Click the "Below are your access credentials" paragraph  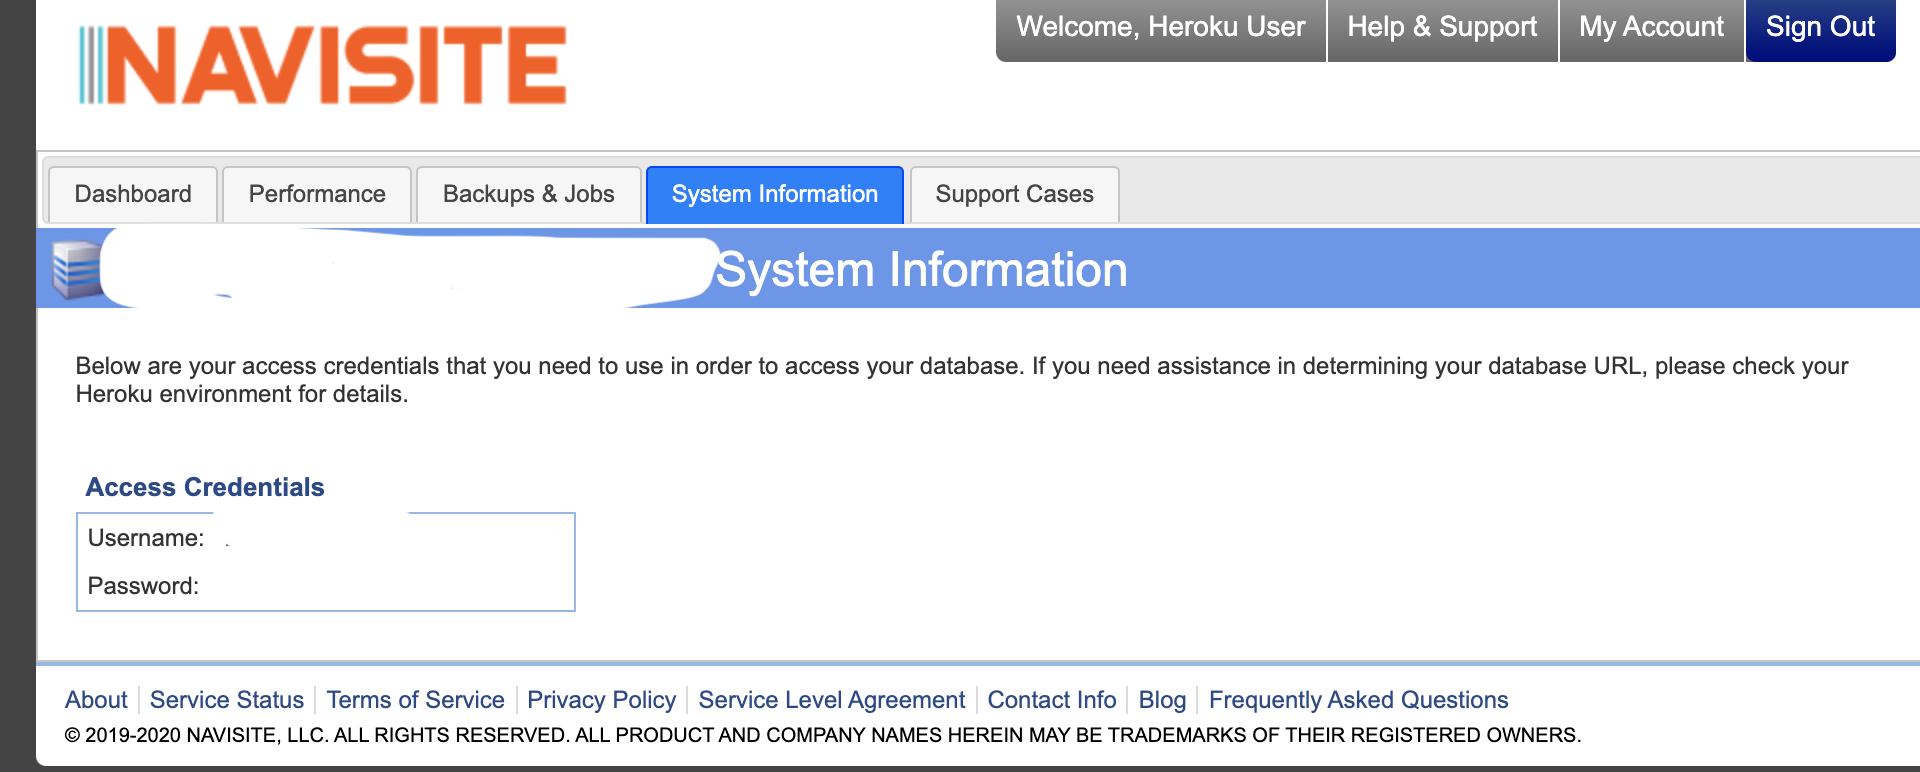(962, 380)
